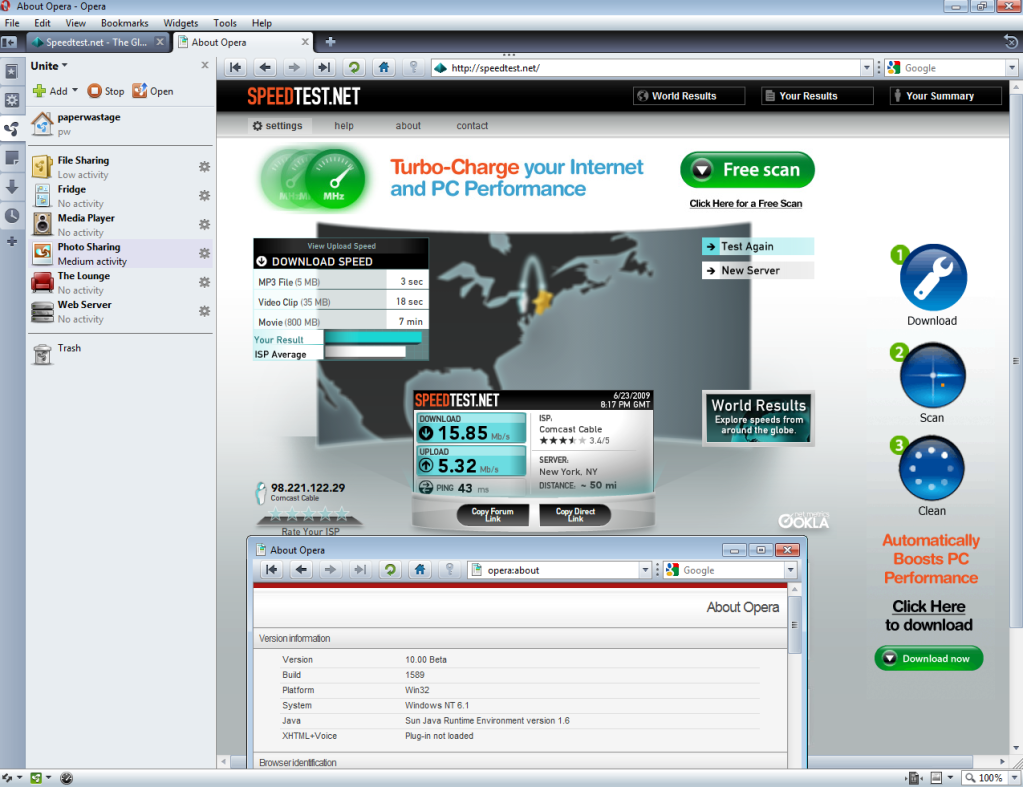Open the fit-to-width dropdown arrow in status bar

(x=950, y=777)
